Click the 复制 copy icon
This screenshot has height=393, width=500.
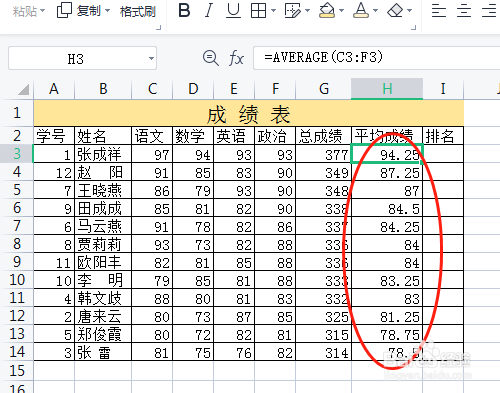pos(64,10)
